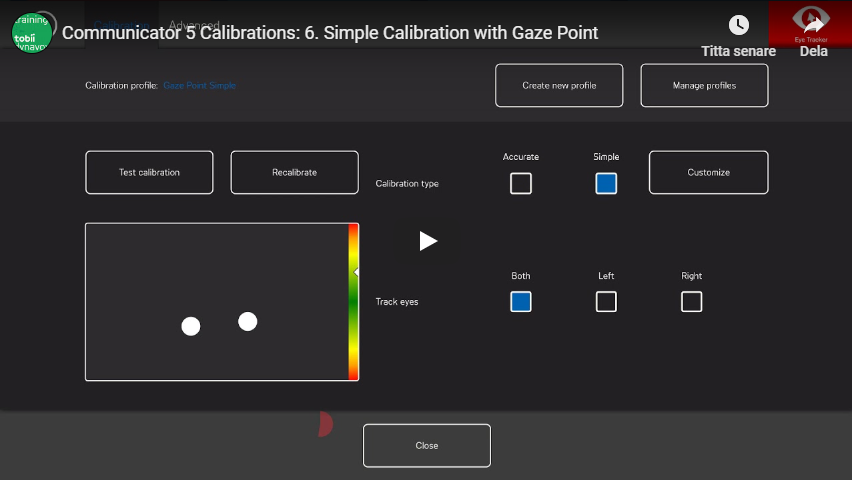Open the Tobii Dynavox channel logo

tap(31, 33)
